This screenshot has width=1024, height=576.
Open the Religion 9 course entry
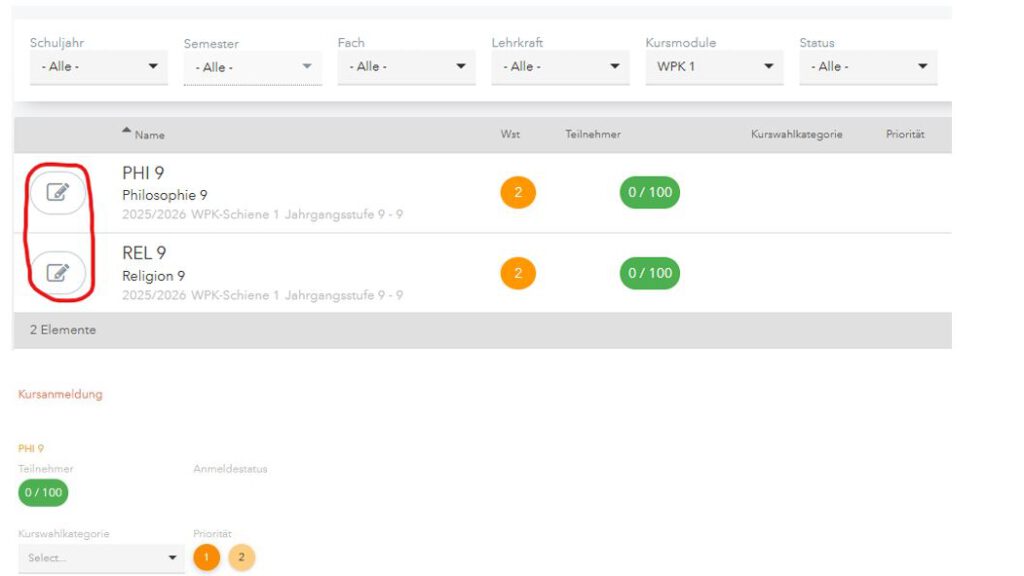point(153,275)
